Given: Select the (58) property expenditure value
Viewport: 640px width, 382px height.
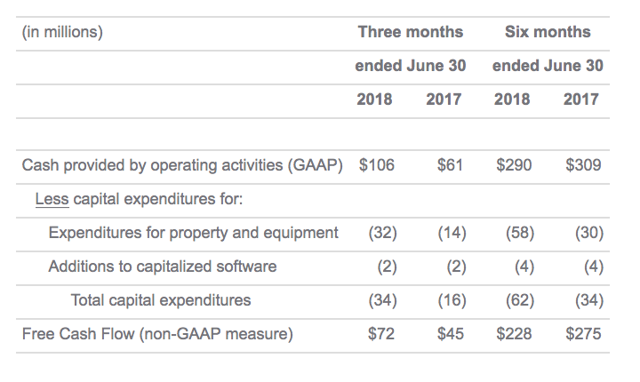Looking at the screenshot, I should tap(520, 233).
